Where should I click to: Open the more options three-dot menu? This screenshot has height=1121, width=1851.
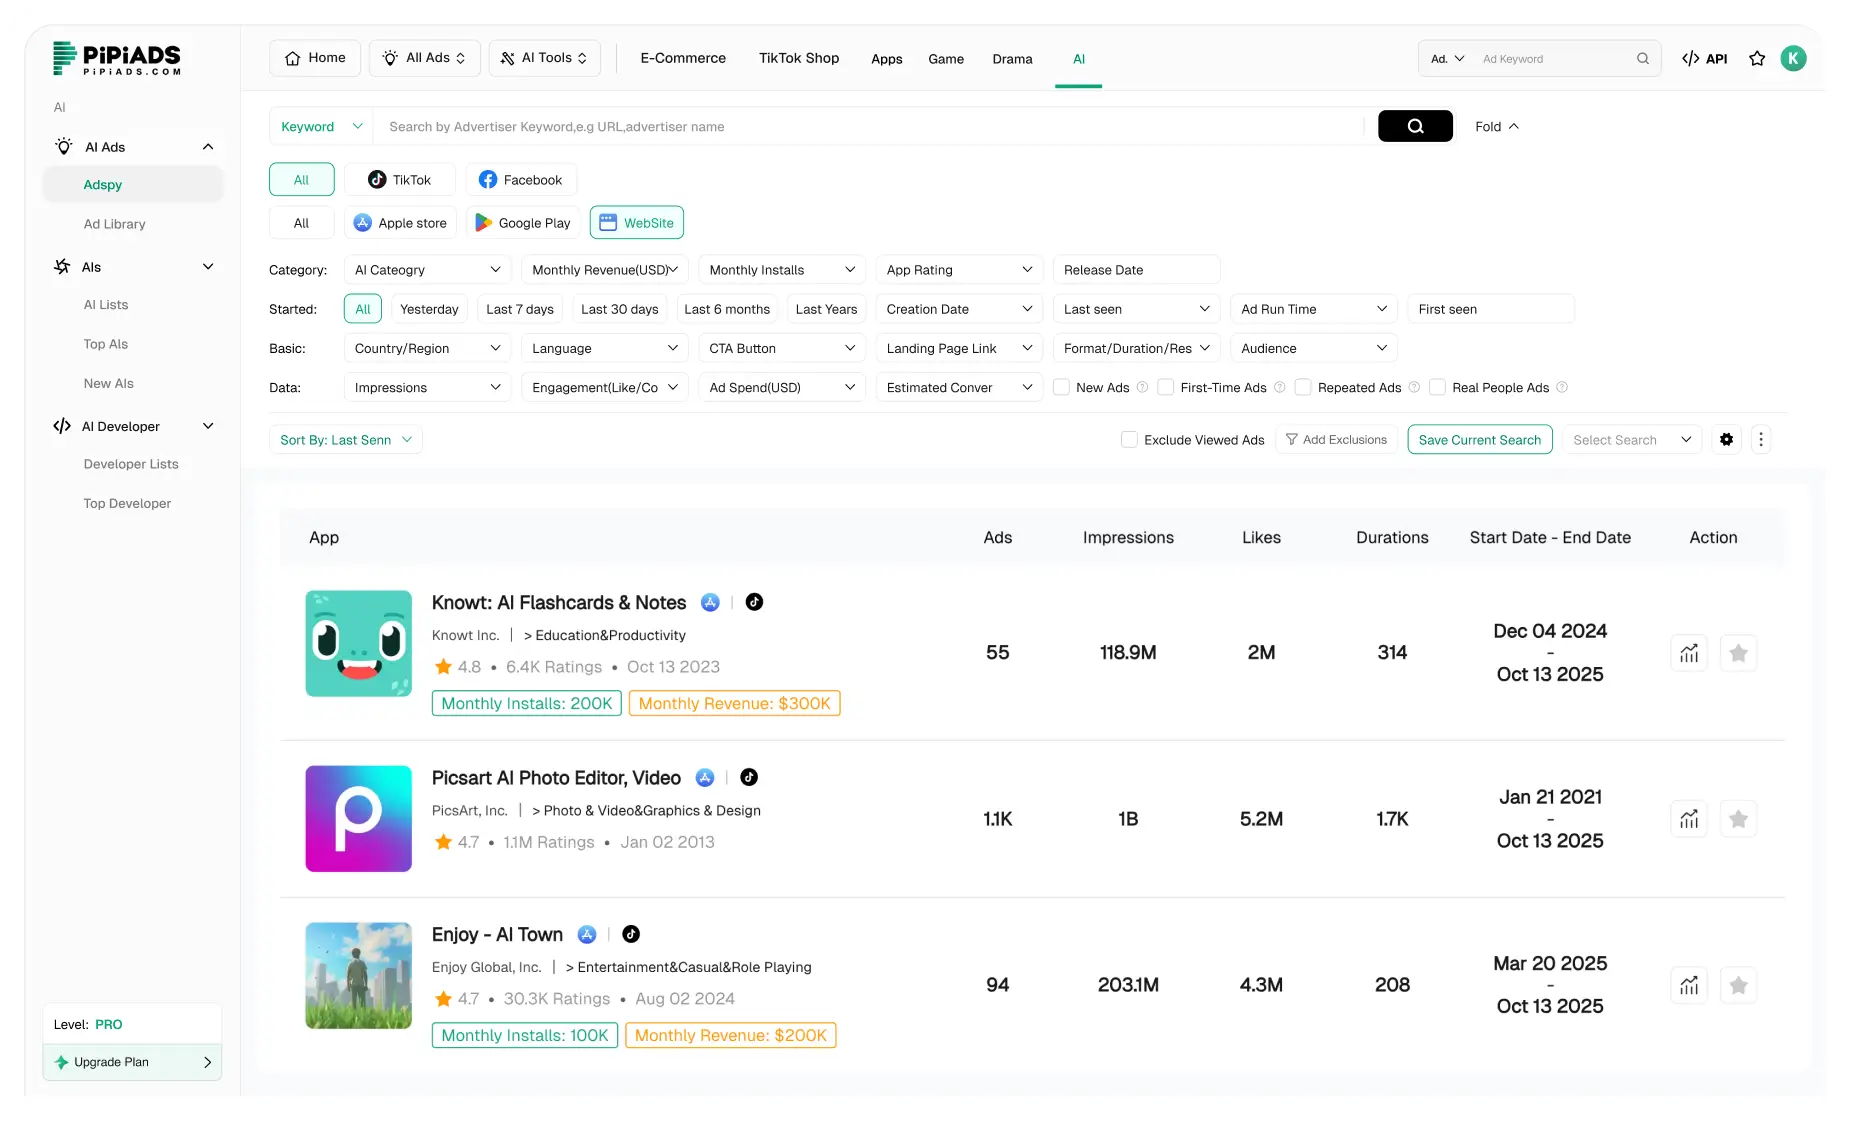click(1761, 439)
